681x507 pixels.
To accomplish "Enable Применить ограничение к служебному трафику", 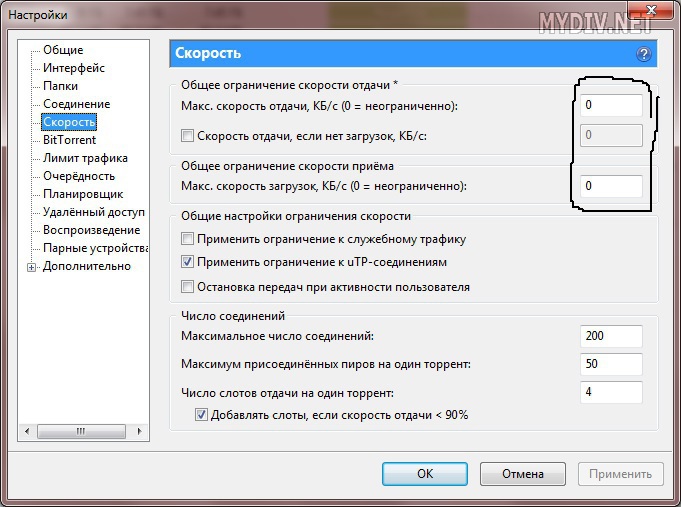I will [187, 239].
